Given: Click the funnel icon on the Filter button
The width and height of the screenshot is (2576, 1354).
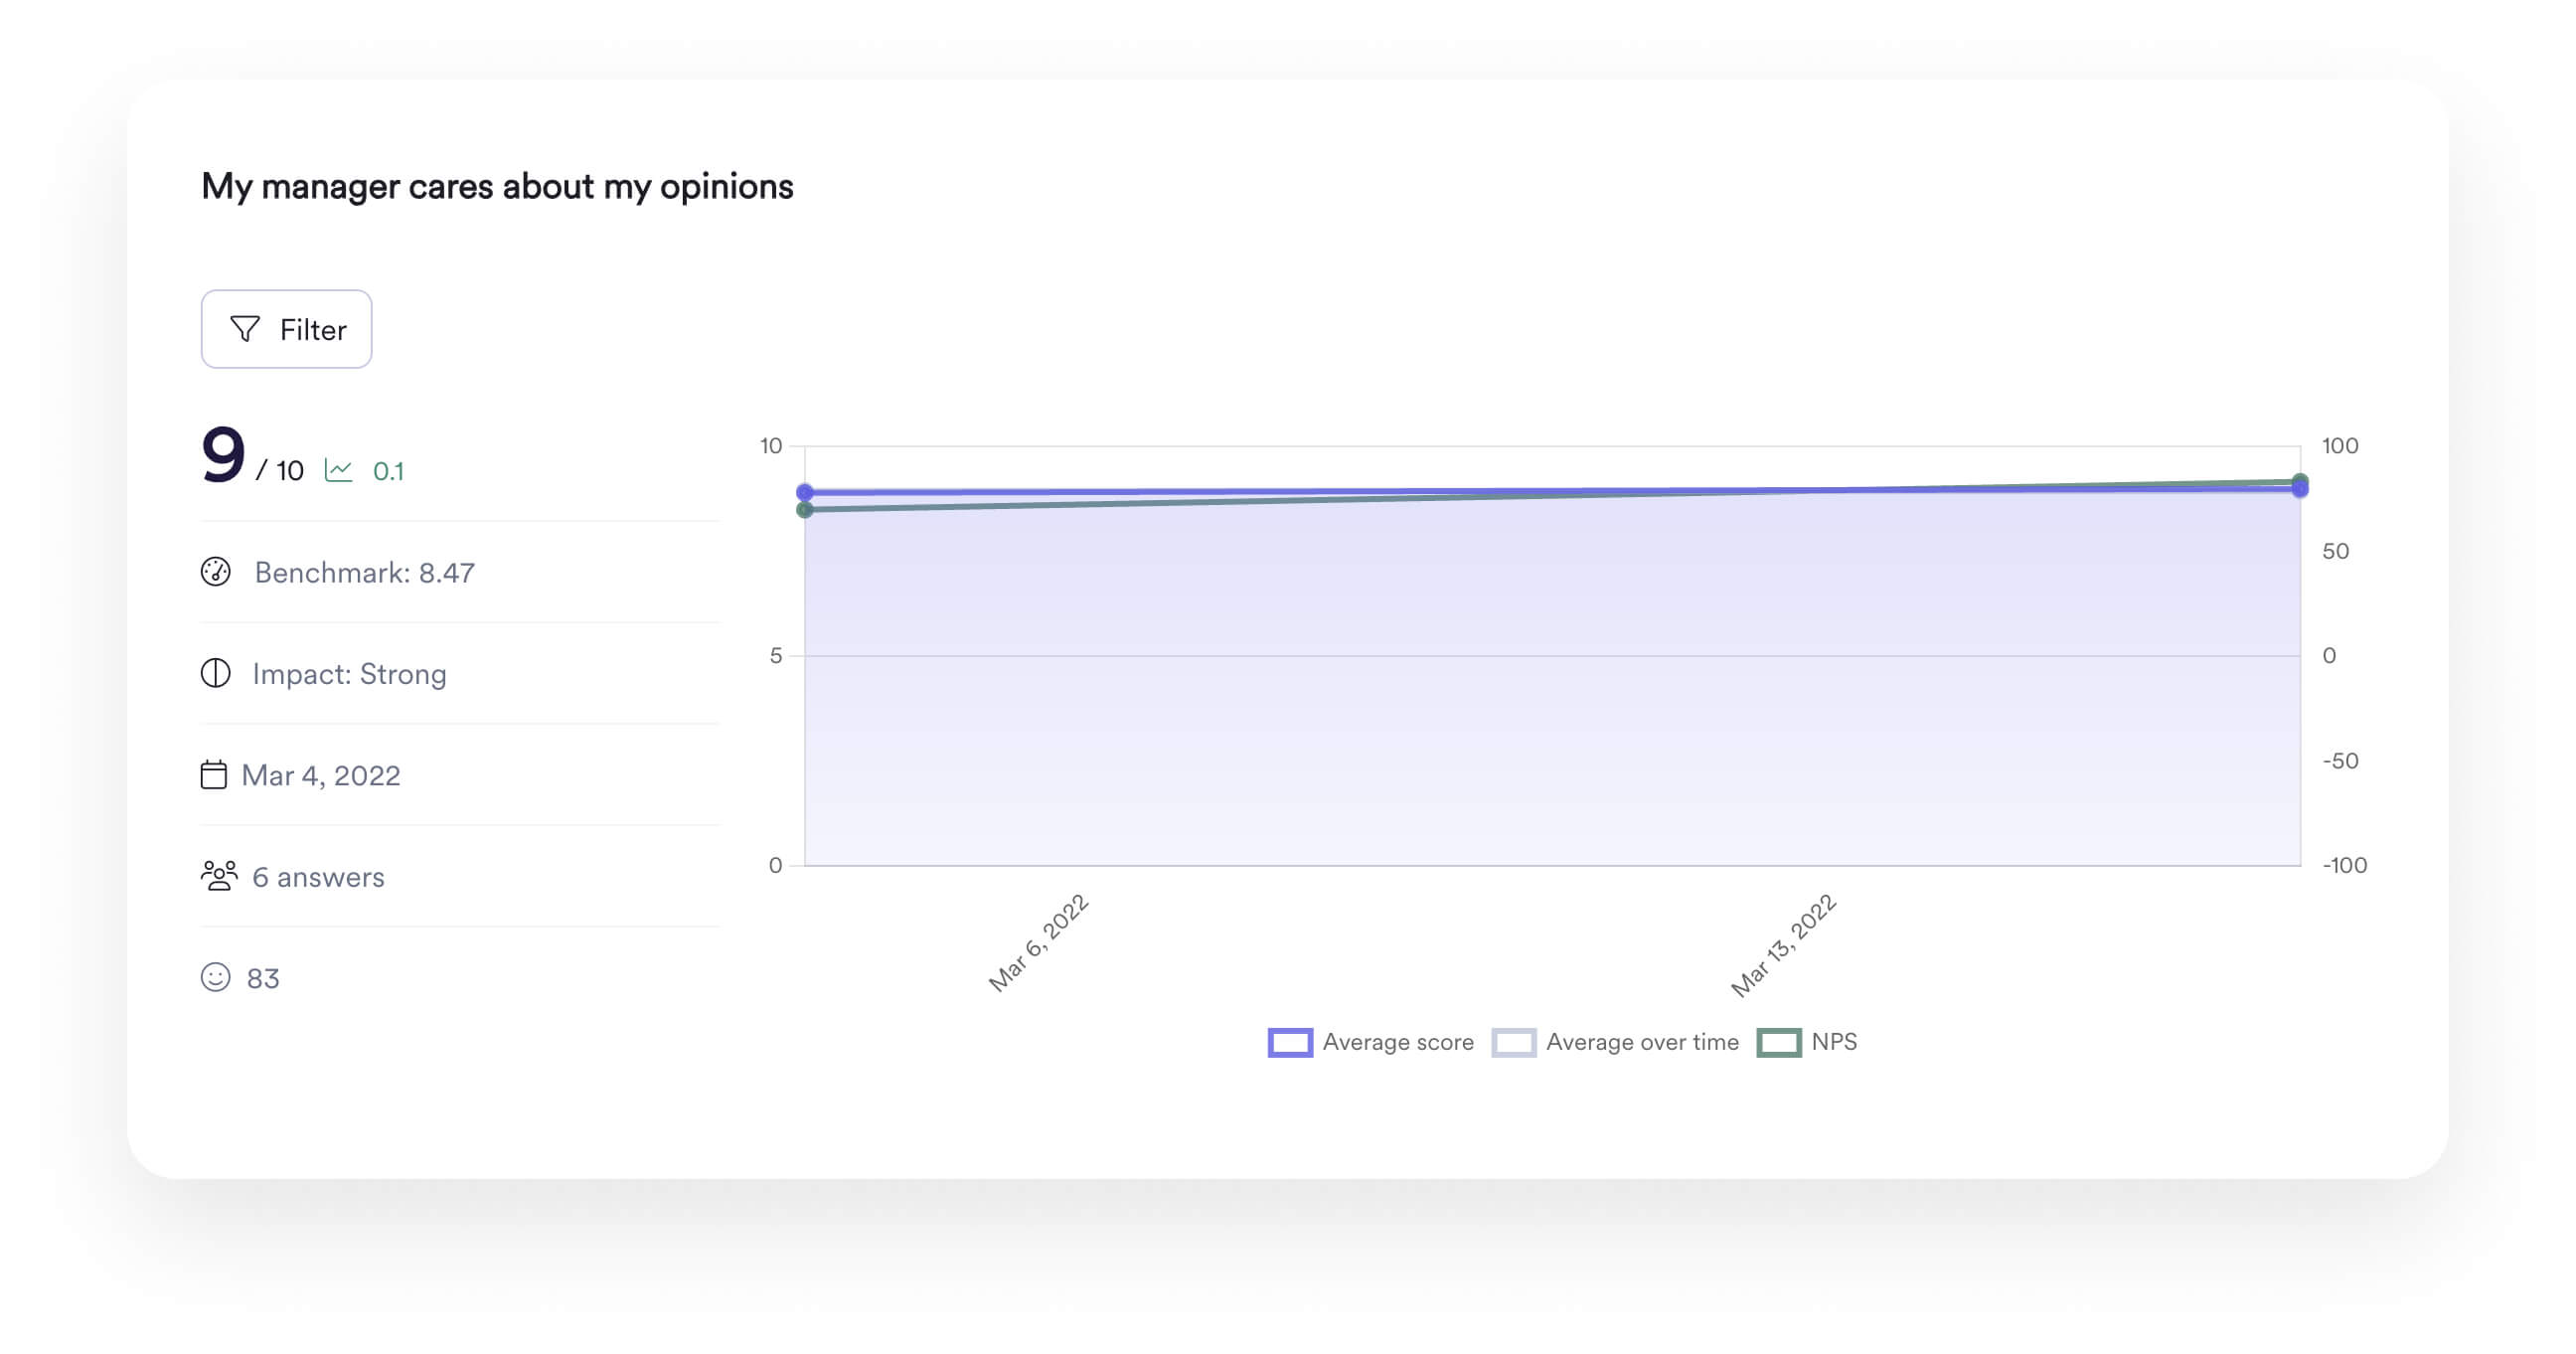Looking at the screenshot, I should coord(246,329).
